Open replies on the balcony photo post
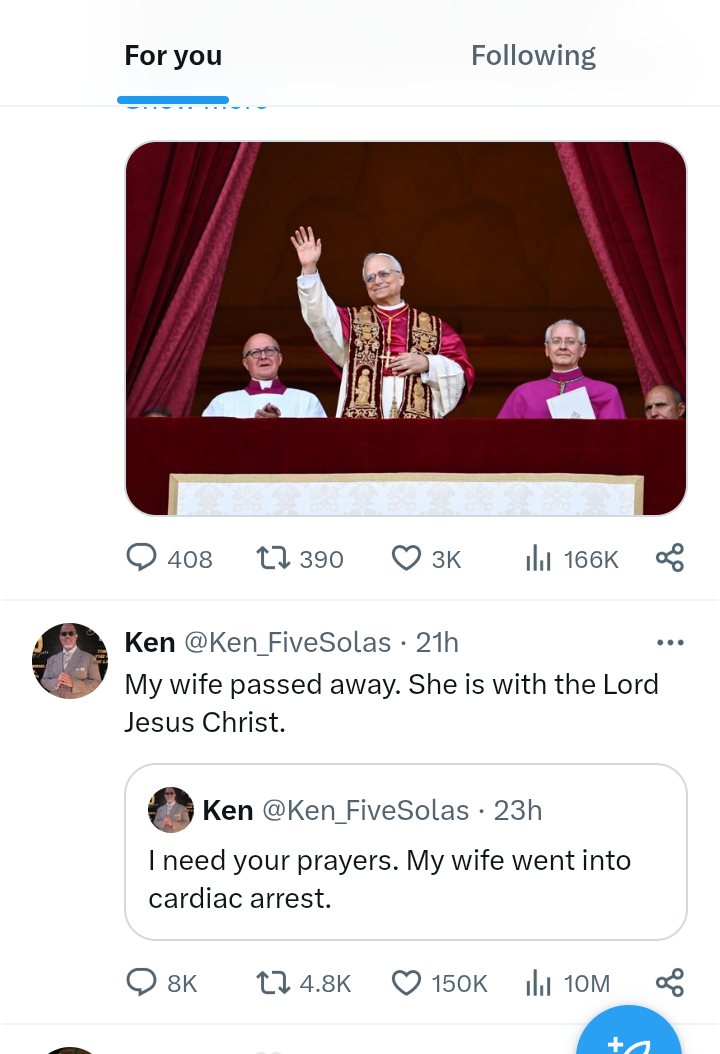The image size is (720, 1054). (142, 558)
